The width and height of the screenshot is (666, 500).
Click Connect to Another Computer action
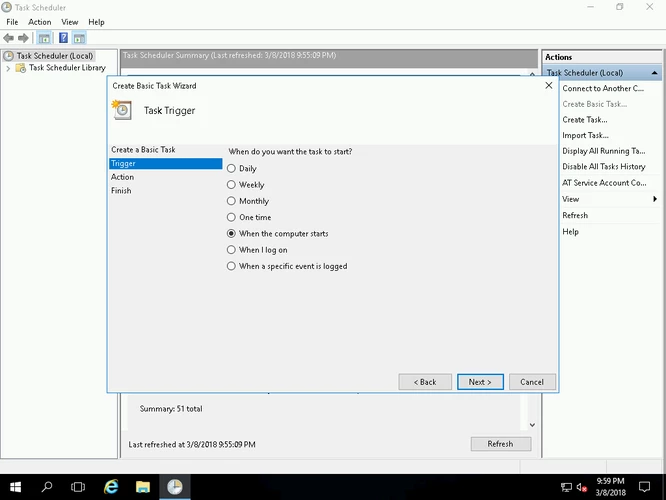(603, 88)
